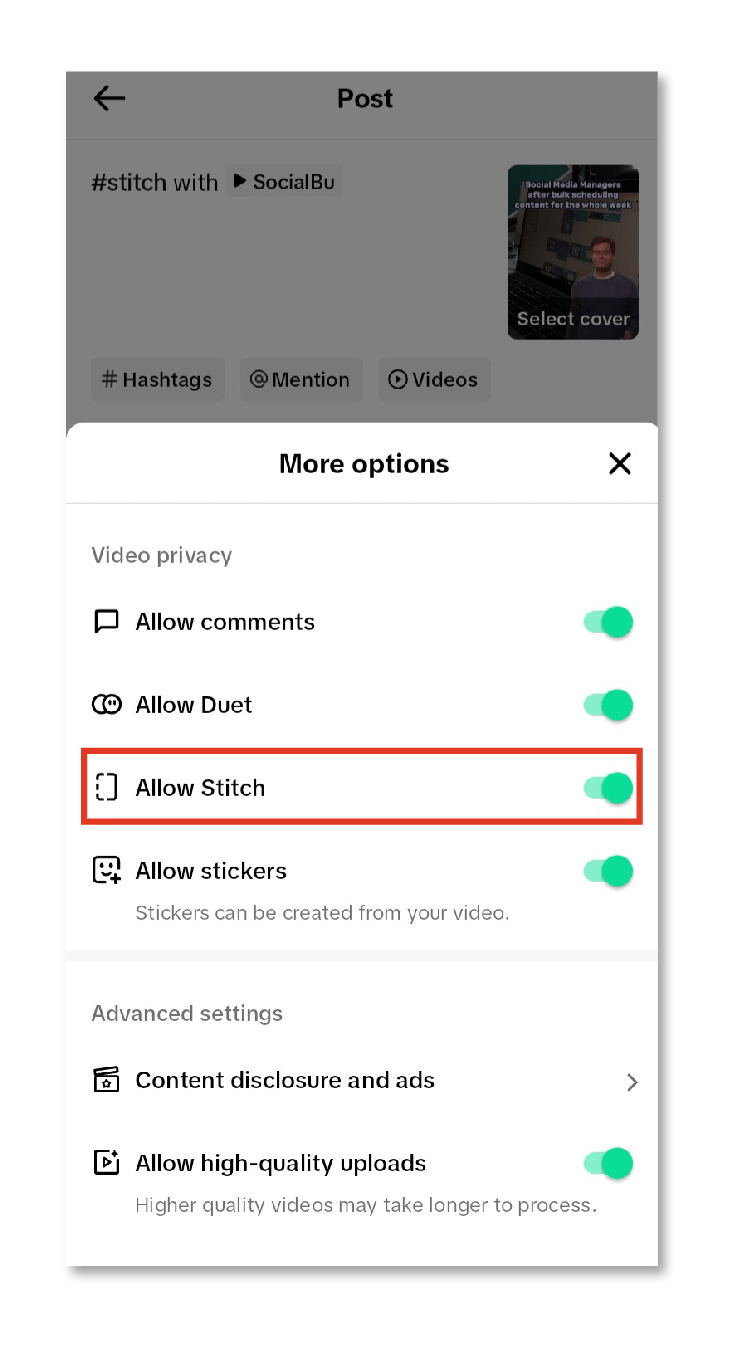Click the Allow Duet icon
This screenshot has width=736, height=1347.
[106, 705]
